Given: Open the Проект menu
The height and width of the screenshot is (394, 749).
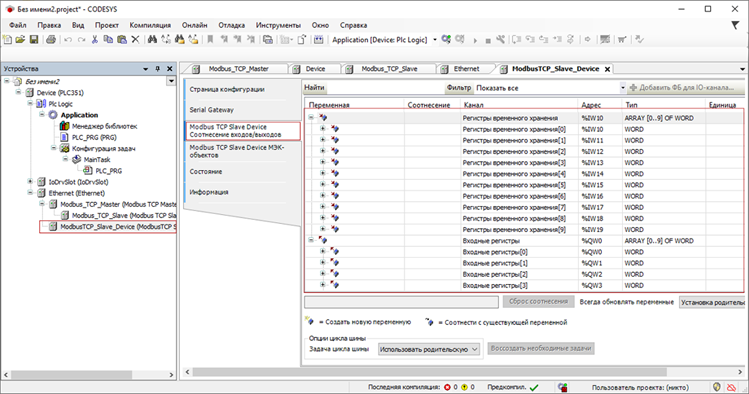Looking at the screenshot, I should click(x=107, y=25).
